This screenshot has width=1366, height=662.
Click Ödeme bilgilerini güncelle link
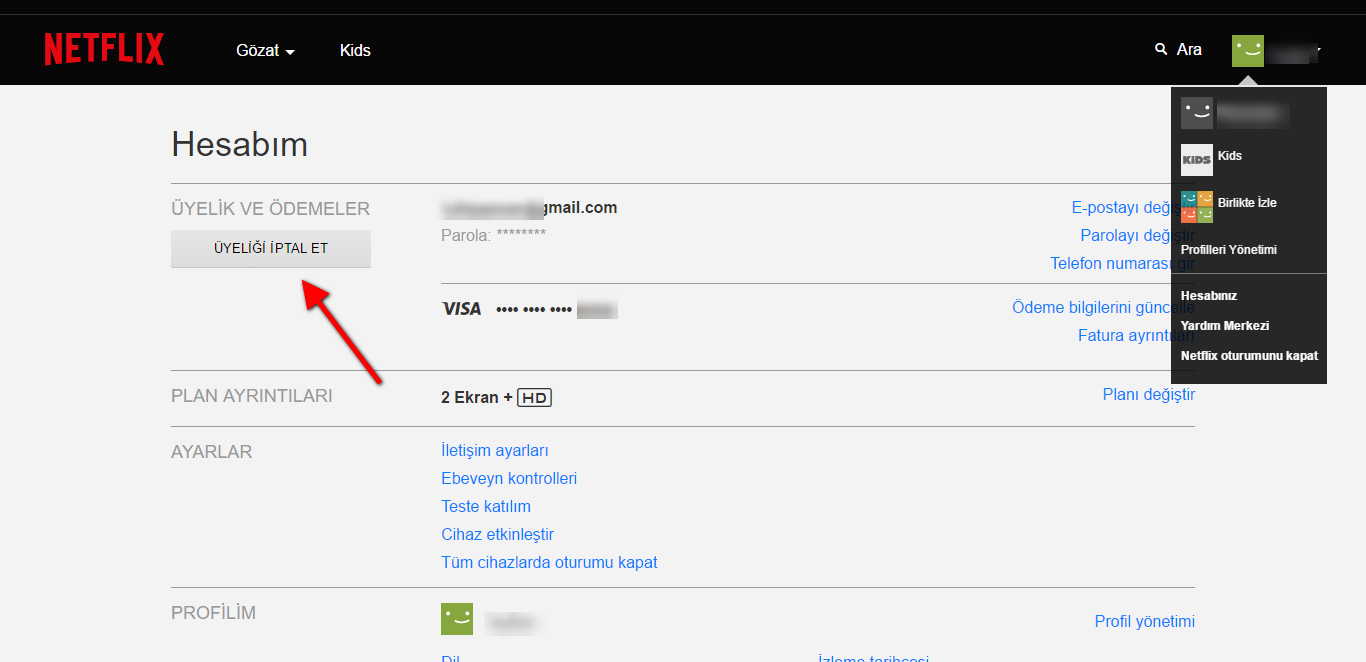click(1091, 308)
